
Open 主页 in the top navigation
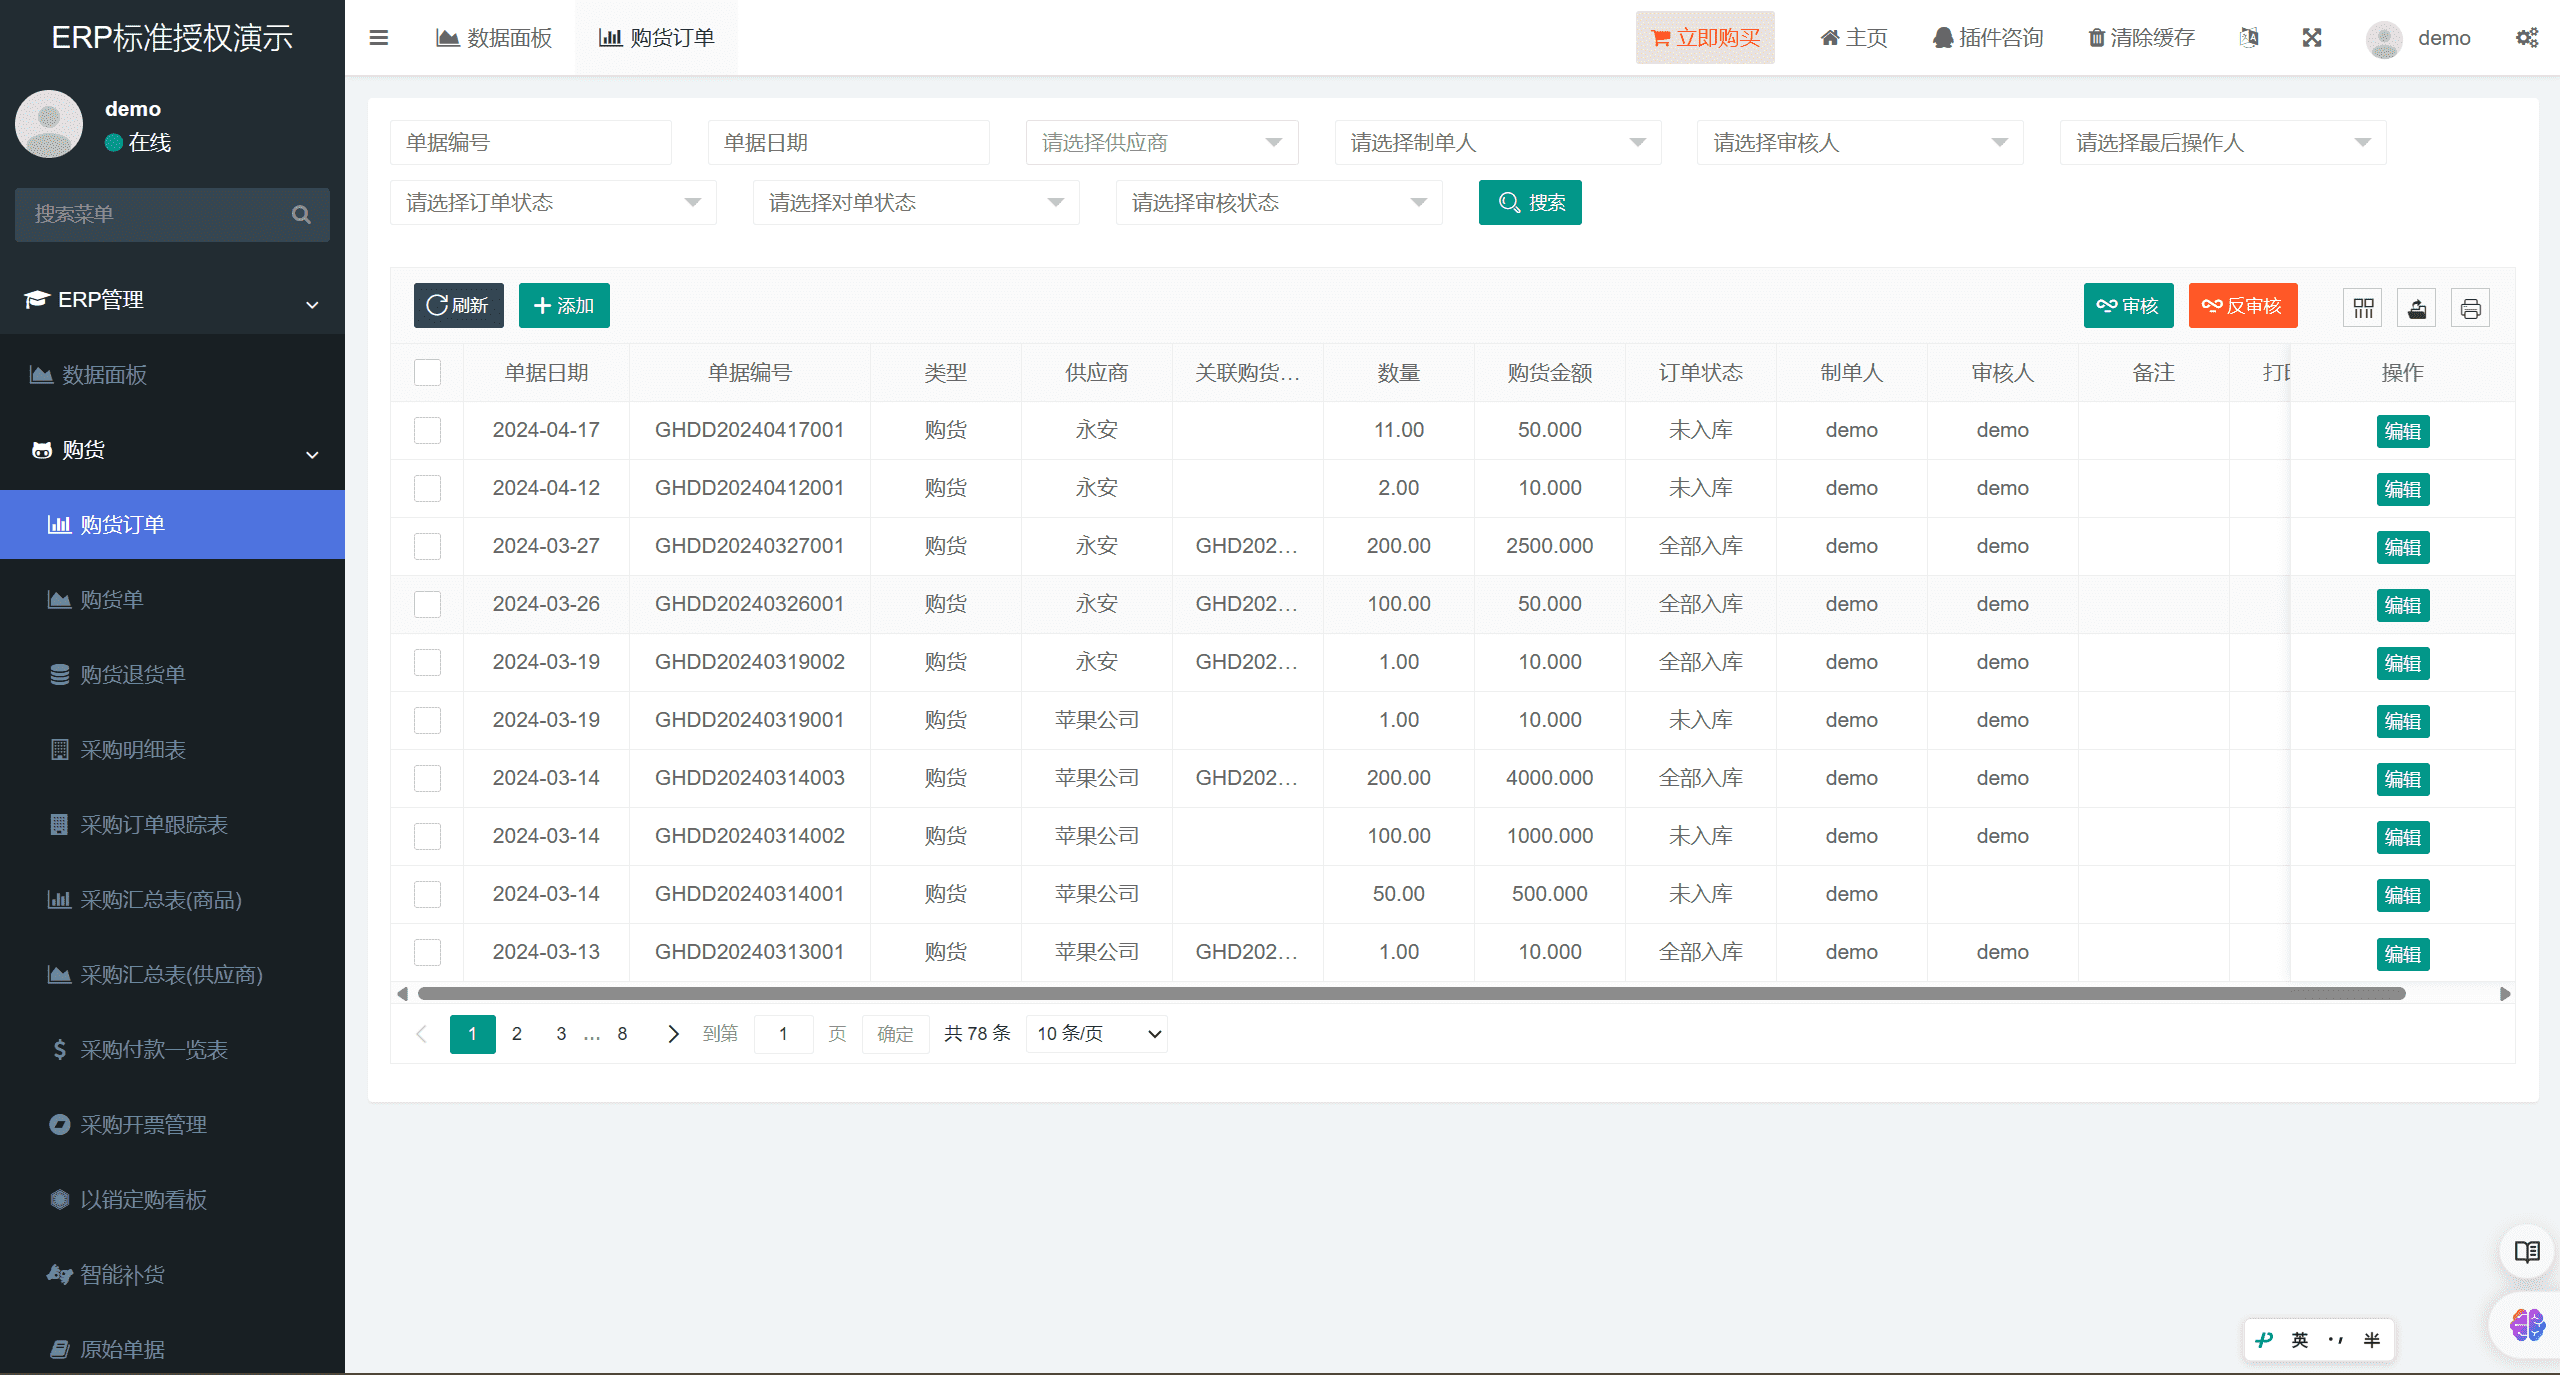[1853, 38]
